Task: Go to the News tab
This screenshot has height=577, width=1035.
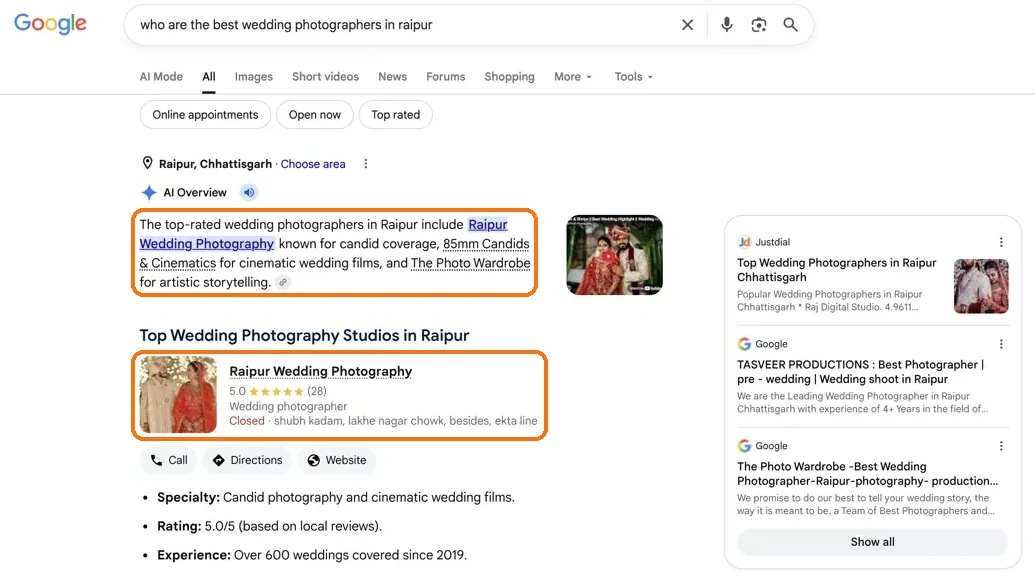Action: click(x=392, y=77)
